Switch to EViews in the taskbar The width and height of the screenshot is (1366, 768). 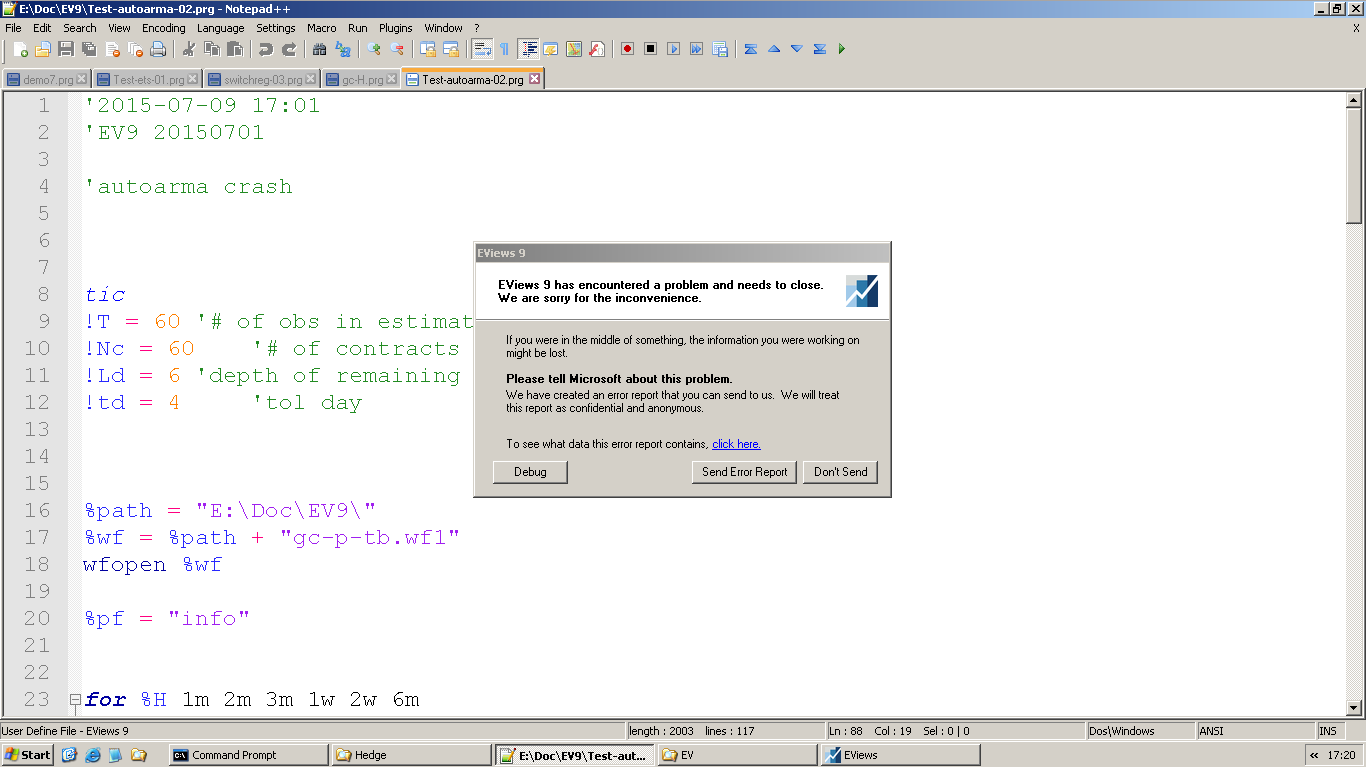[x=900, y=755]
